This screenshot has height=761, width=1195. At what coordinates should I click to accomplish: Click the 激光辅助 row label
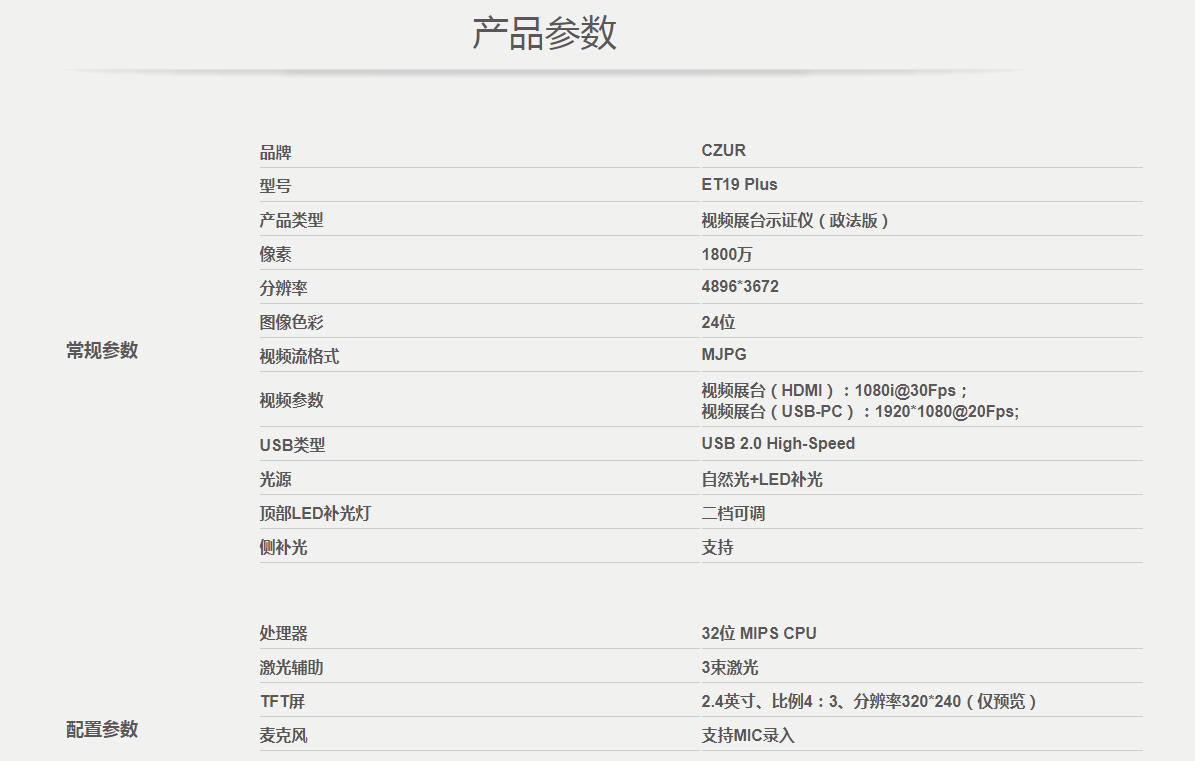coord(291,667)
